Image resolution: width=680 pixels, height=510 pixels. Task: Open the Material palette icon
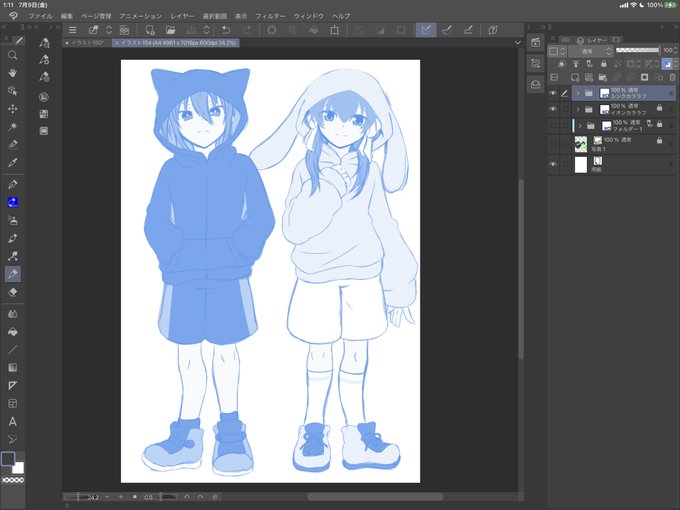(x=536, y=84)
